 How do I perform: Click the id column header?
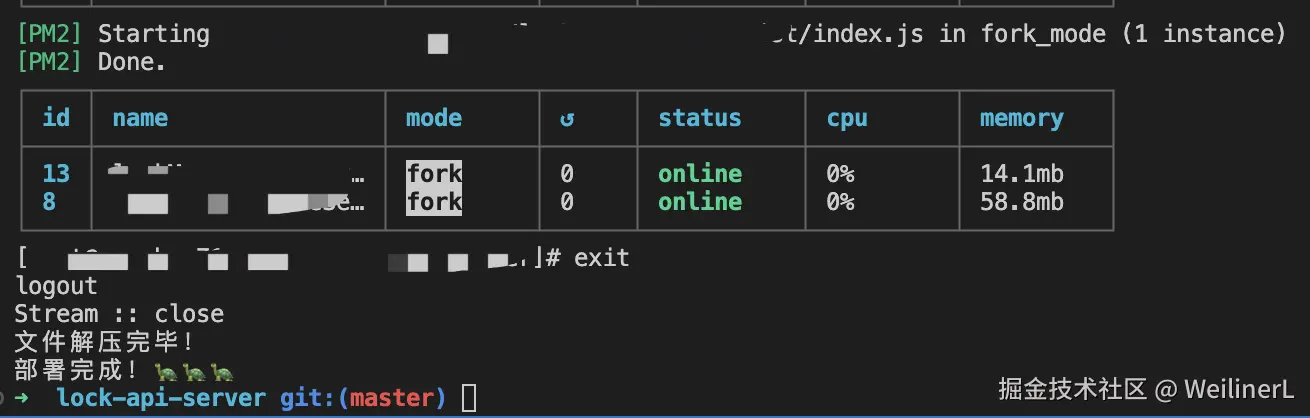(x=56, y=118)
